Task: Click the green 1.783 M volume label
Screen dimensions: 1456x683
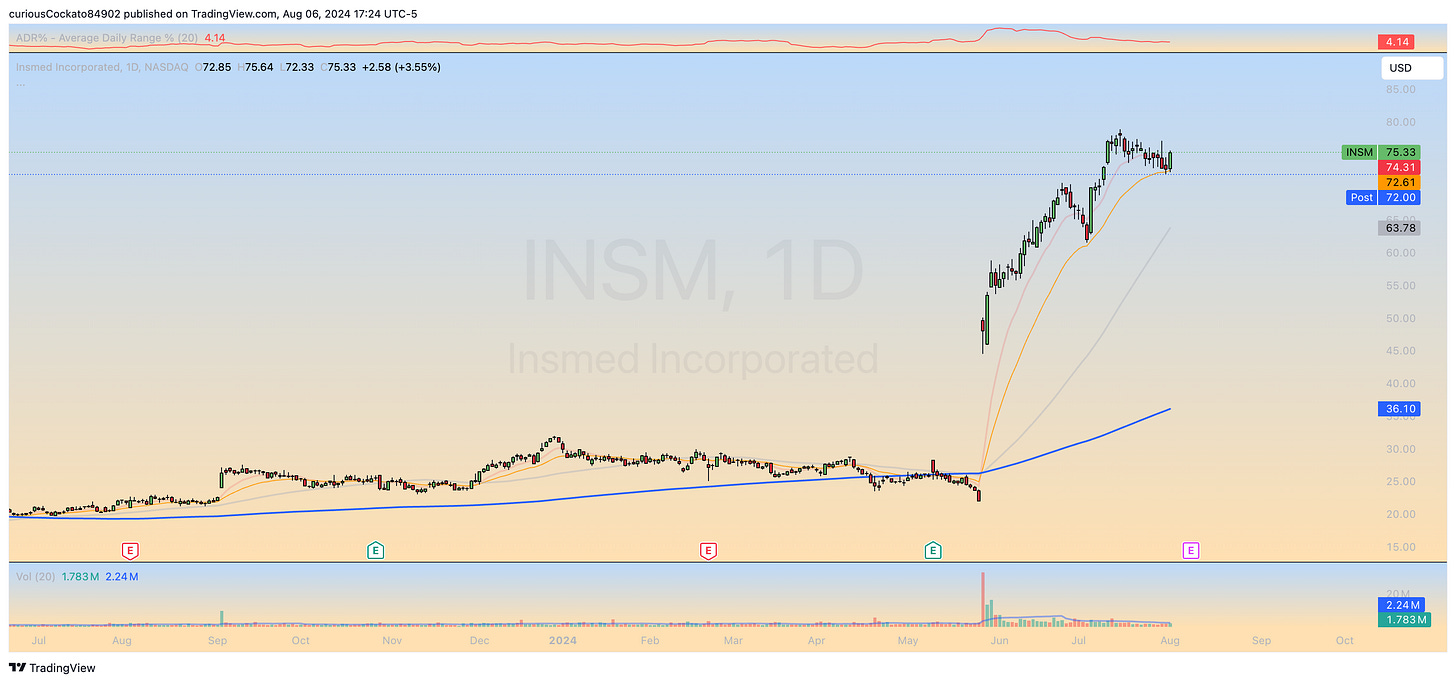Action: tap(1402, 619)
